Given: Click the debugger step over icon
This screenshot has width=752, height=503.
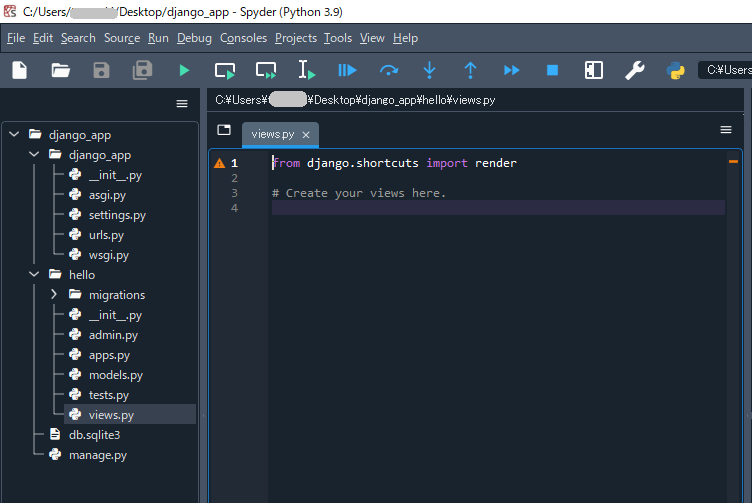Looking at the screenshot, I should [388, 70].
